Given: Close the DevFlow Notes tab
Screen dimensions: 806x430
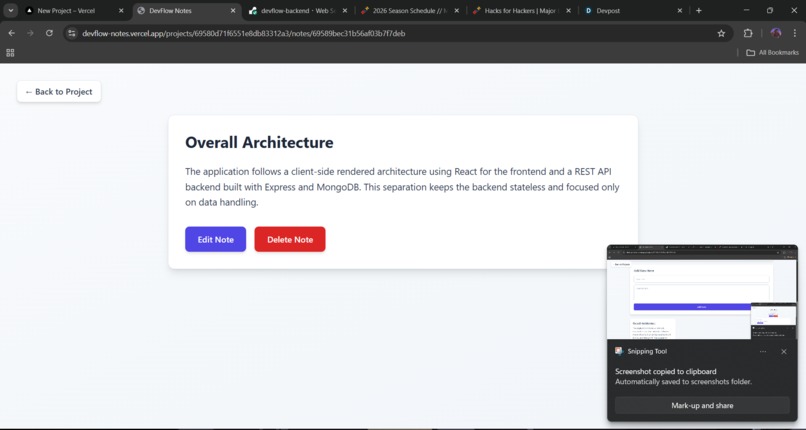Looking at the screenshot, I should 233,11.
